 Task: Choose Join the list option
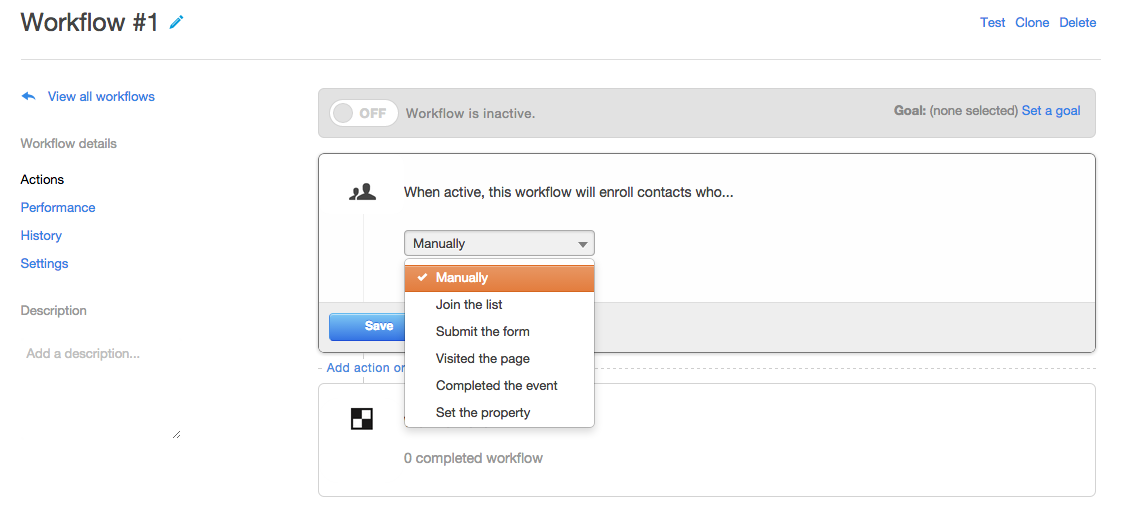tap(500, 304)
